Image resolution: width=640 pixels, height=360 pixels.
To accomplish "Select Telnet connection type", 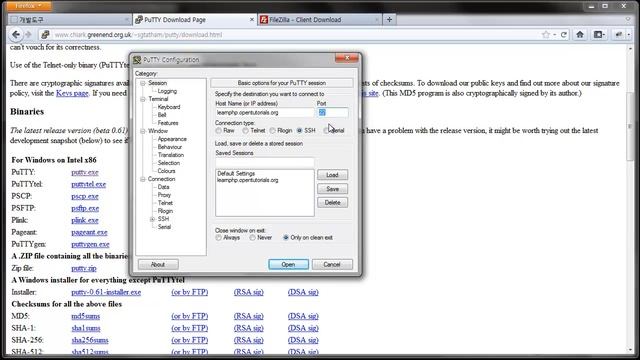I will point(245,131).
